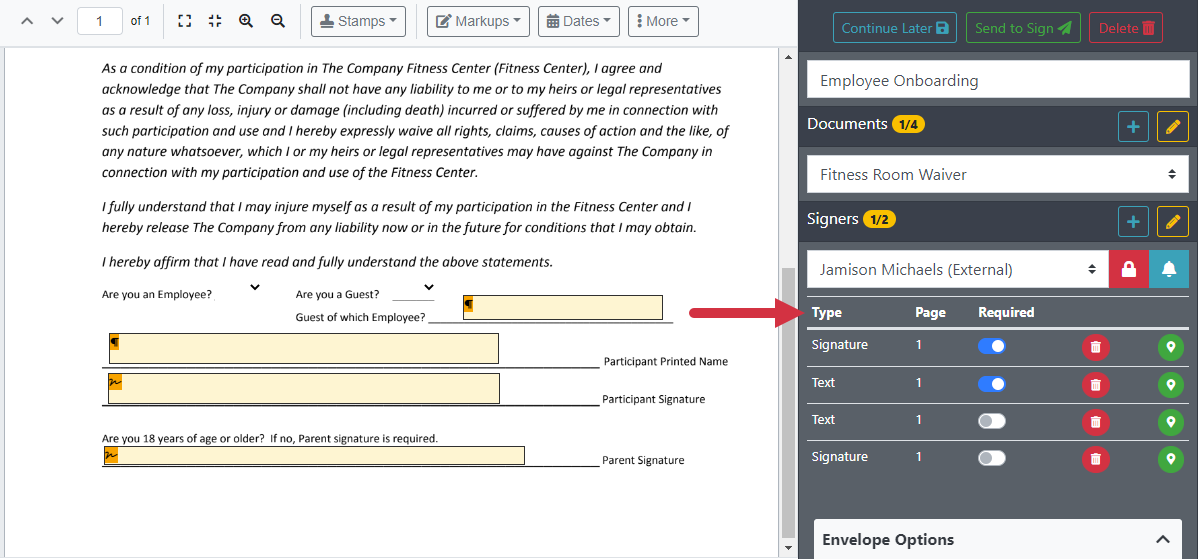Click the zoom out magnifier icon

(278, 21)
